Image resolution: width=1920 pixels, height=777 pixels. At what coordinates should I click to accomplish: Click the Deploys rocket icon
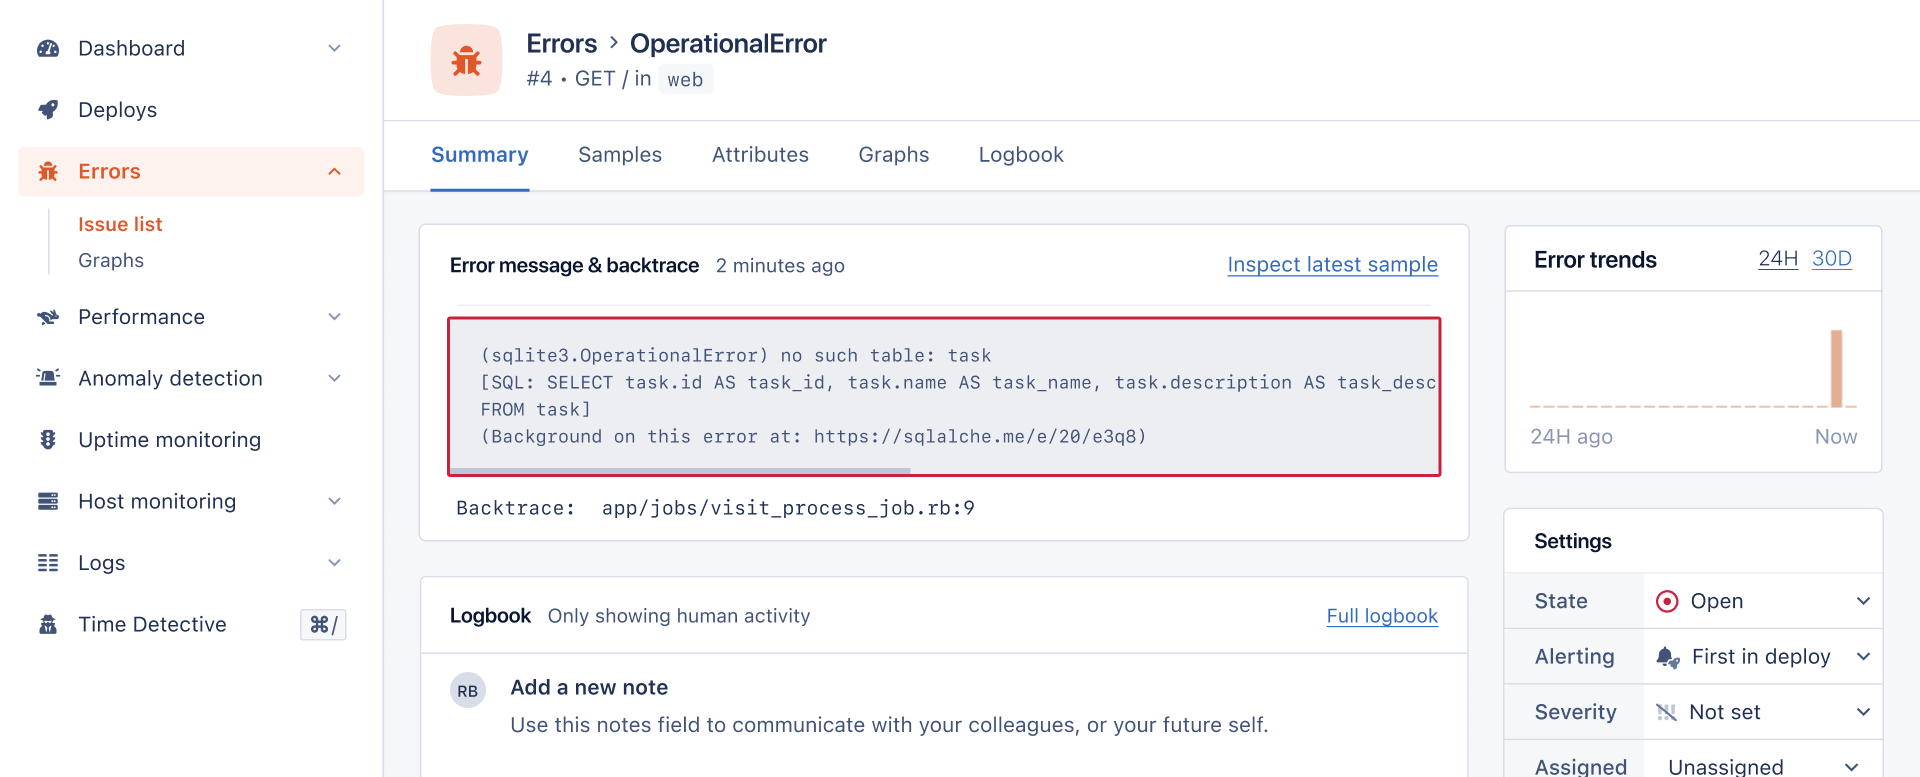[x=48, y=110]
